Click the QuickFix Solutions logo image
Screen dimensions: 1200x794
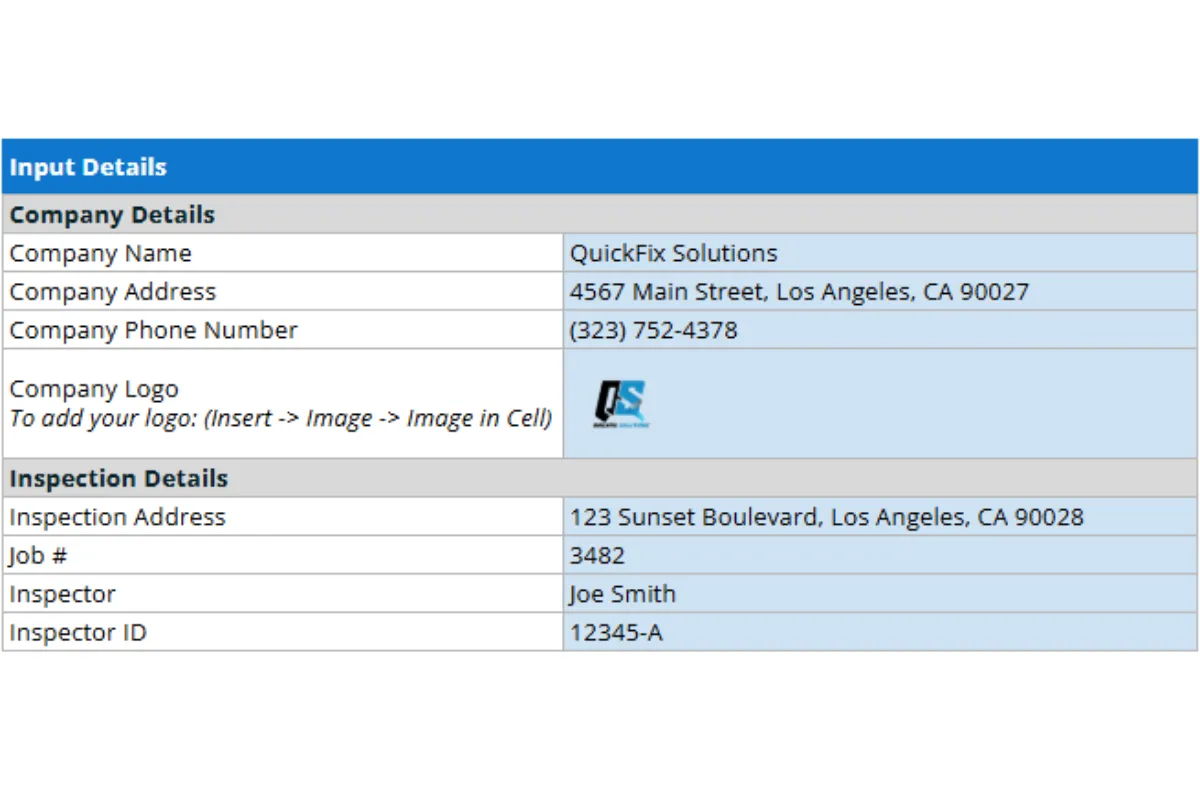[x=620, y=404]
